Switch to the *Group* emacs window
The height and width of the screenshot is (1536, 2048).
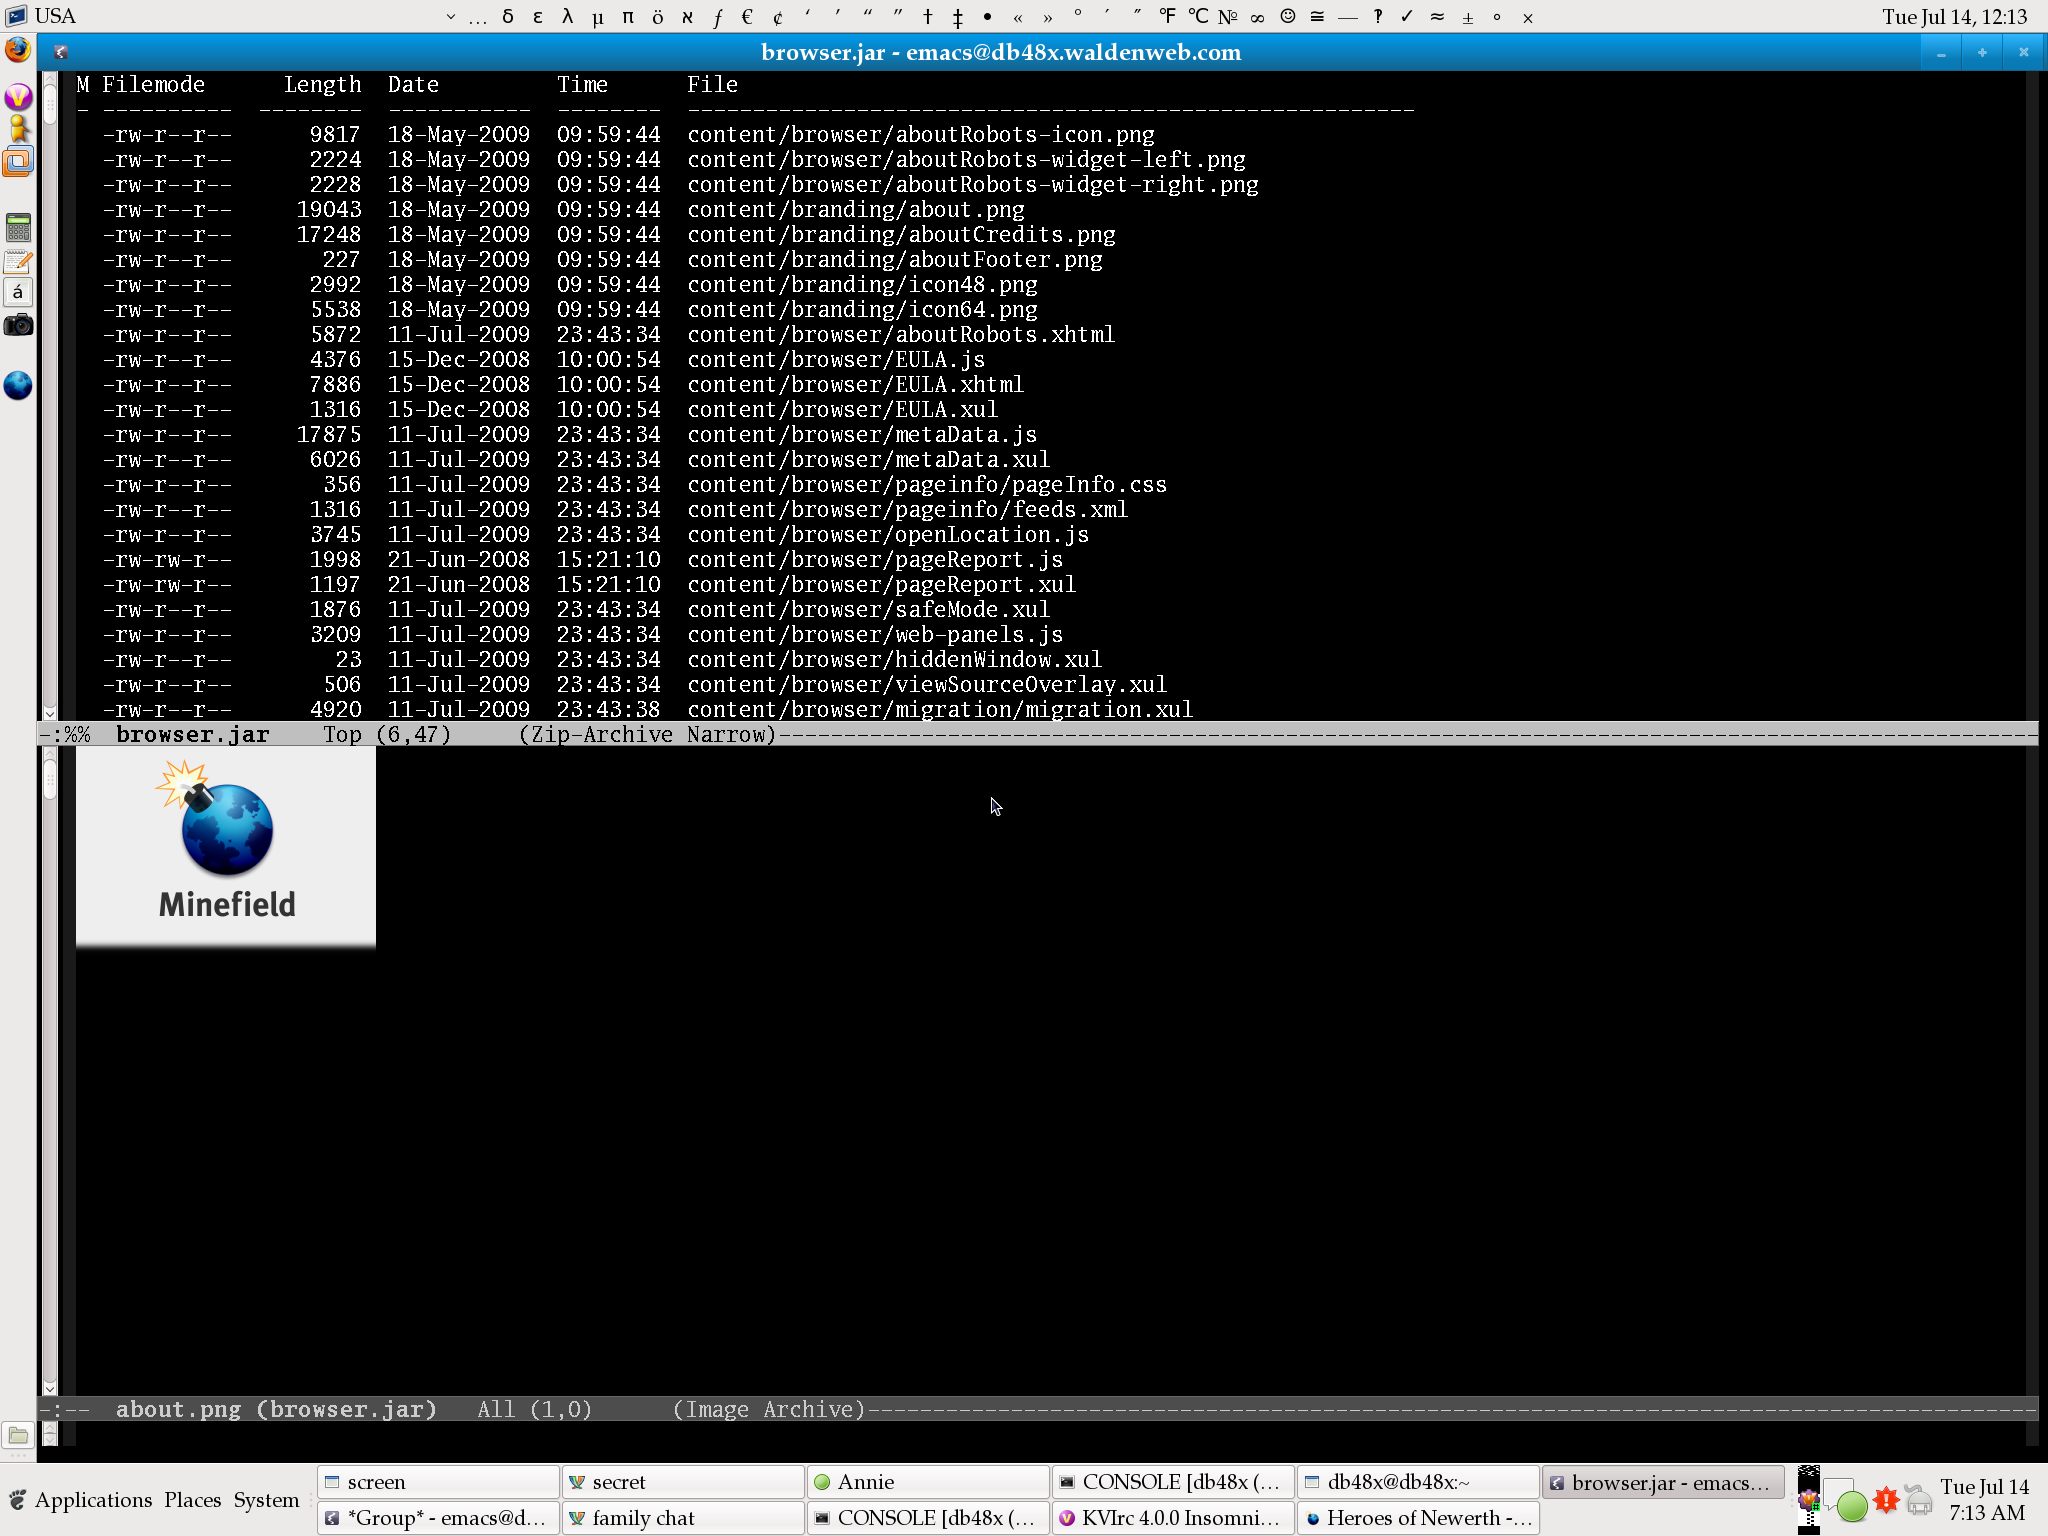pyautogui.click(x=438, y=1518)
